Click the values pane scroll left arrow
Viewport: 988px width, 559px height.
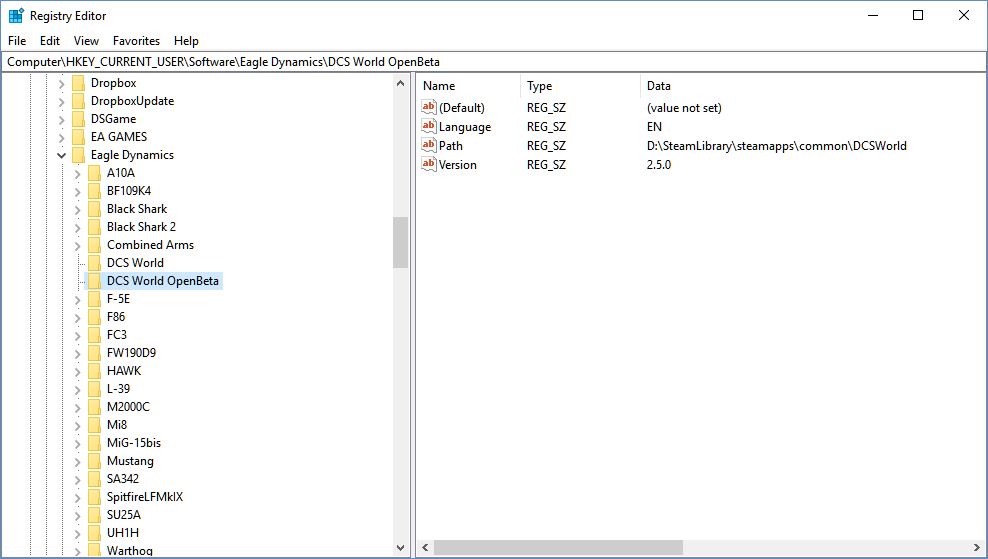tap(425, 548)
